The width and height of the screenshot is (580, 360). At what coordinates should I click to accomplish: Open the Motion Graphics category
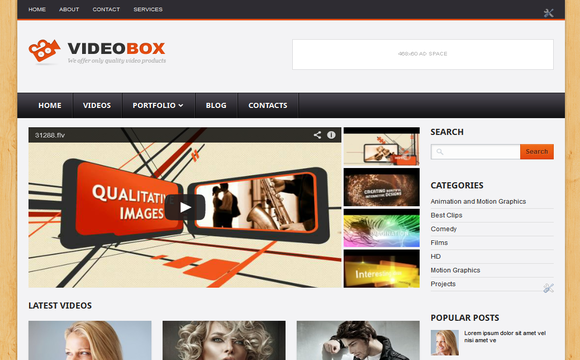pos(455,270)
